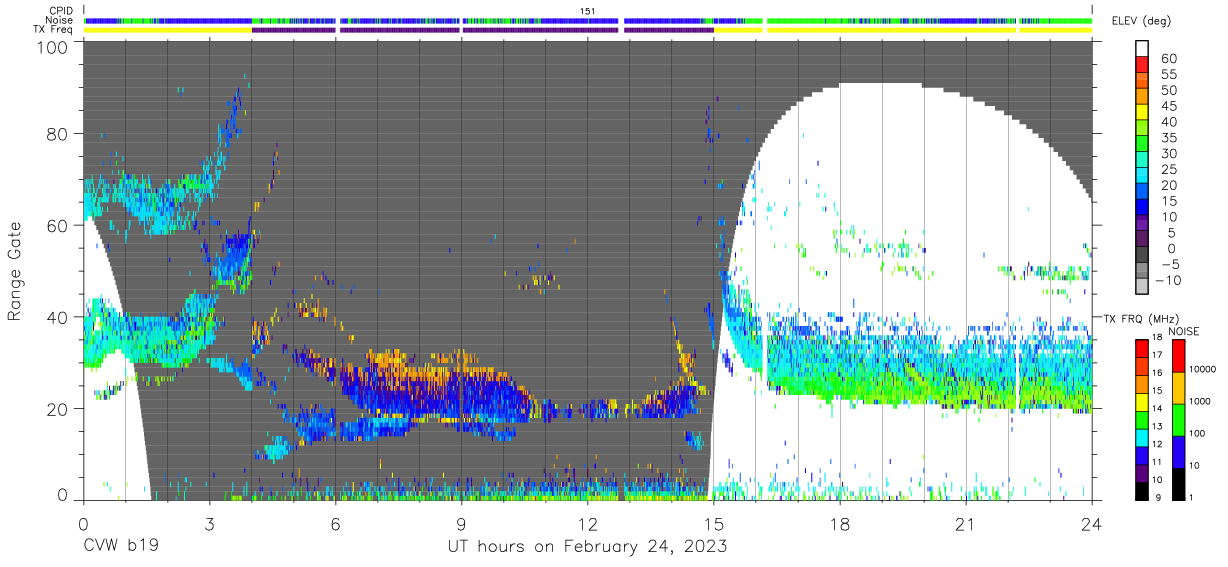This screenshot has height=567, width=1228.
Task: Click the red TX frequency swatch near 18
Action: coord(1143,348)
